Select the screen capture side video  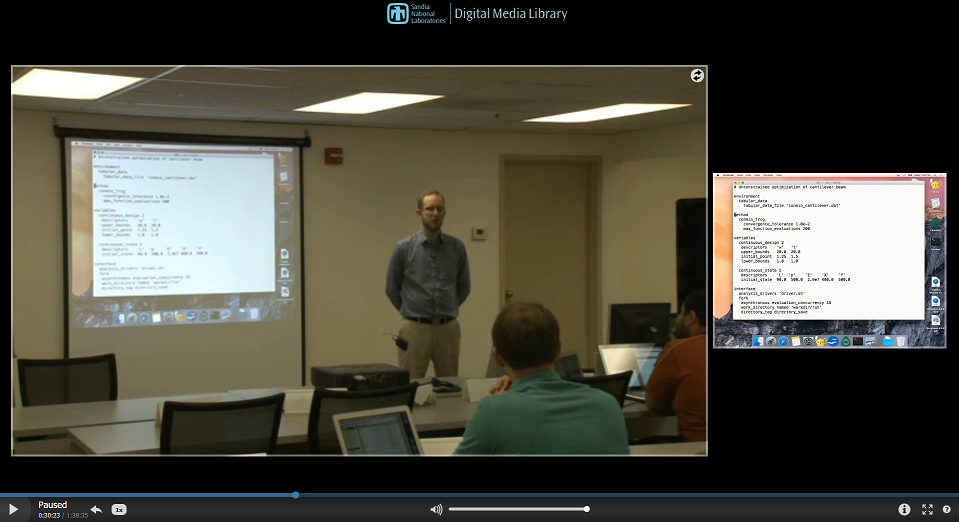pyautogui.click(x=829, y=260)
